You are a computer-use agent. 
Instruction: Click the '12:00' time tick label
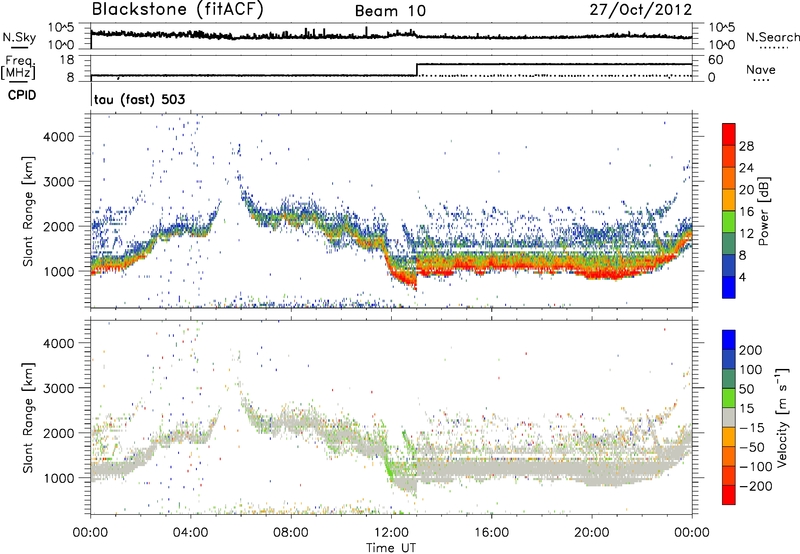coord(391,533)
